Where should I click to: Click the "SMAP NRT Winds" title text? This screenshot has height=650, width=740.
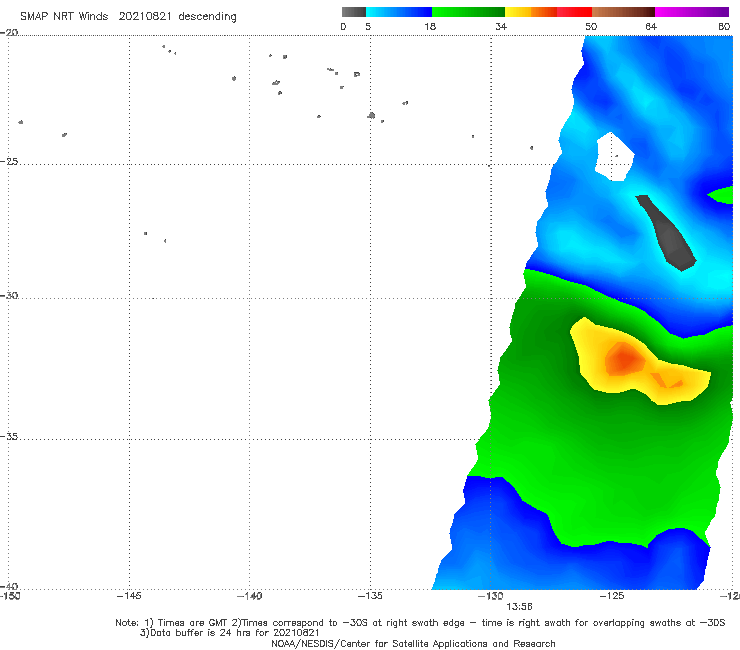pyautogui.click(x=64, y=17)
